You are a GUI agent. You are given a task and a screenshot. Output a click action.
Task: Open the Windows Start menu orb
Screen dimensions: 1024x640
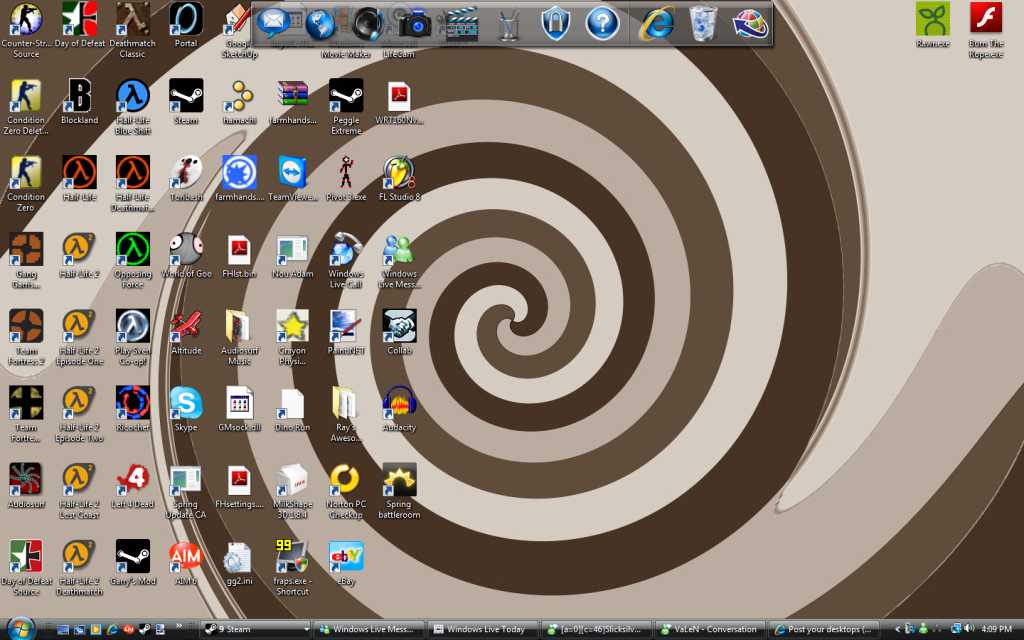coord(20,628)
